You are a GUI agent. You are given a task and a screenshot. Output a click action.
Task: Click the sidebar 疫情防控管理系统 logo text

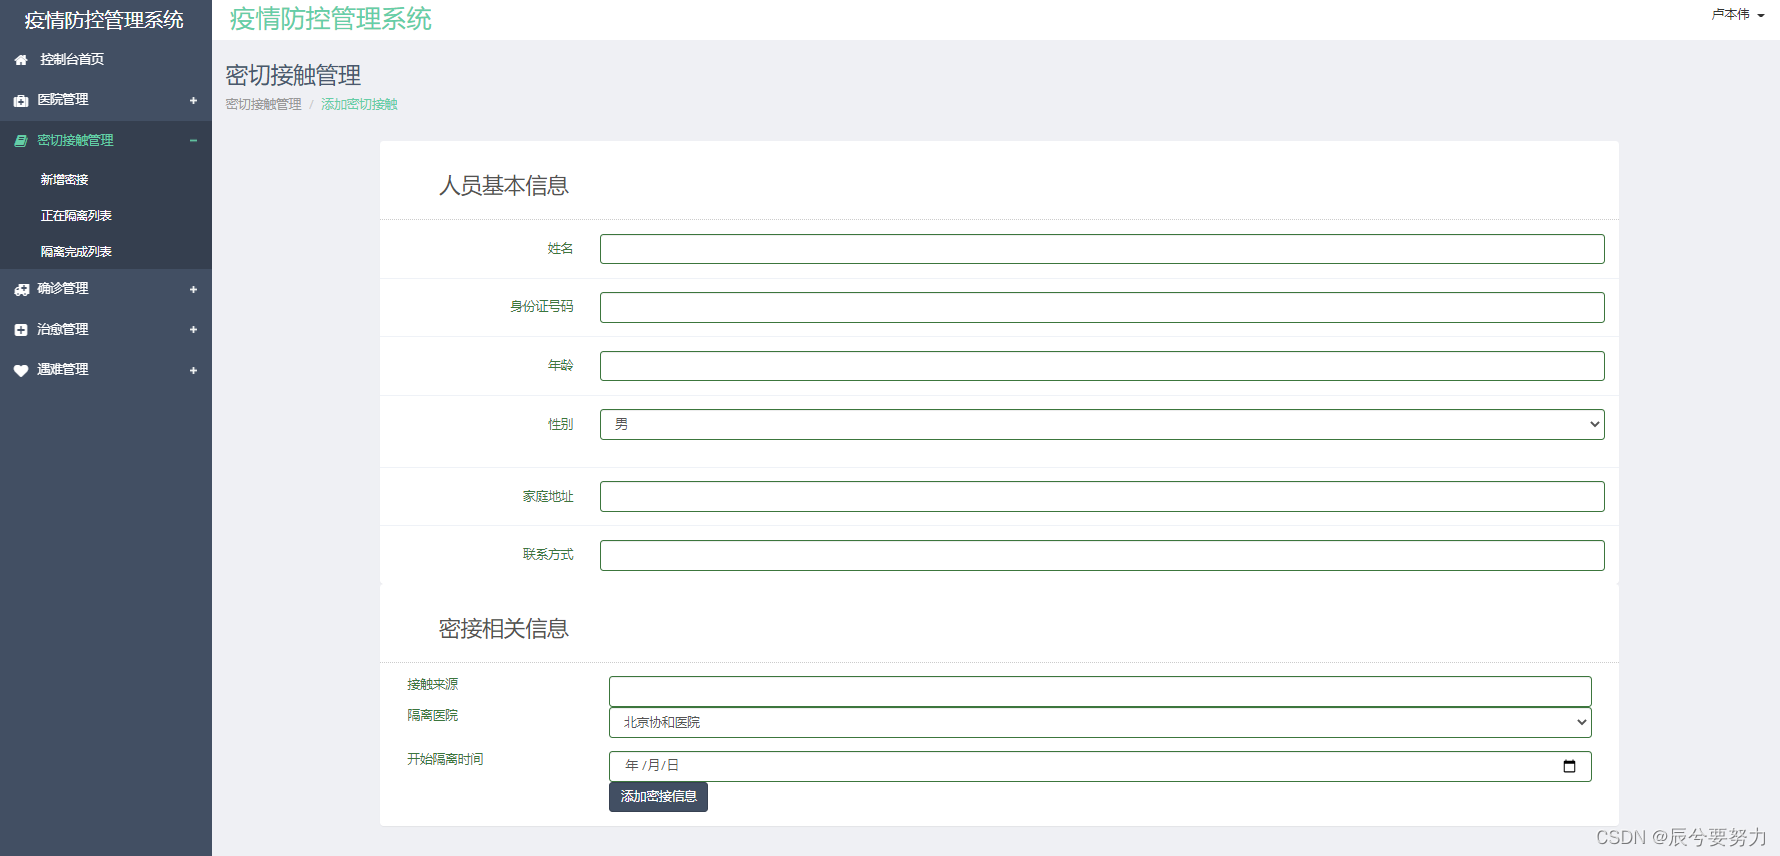104,20
